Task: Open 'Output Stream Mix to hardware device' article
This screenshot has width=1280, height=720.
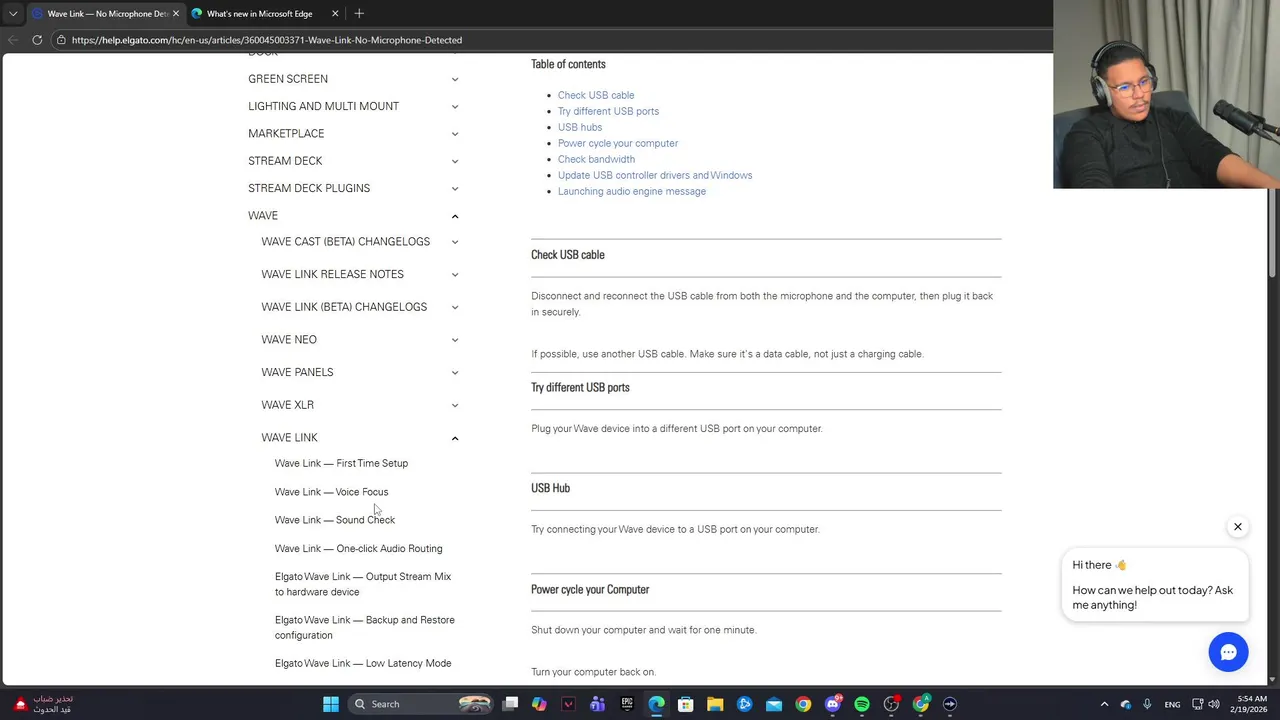Action: [363, 584]
